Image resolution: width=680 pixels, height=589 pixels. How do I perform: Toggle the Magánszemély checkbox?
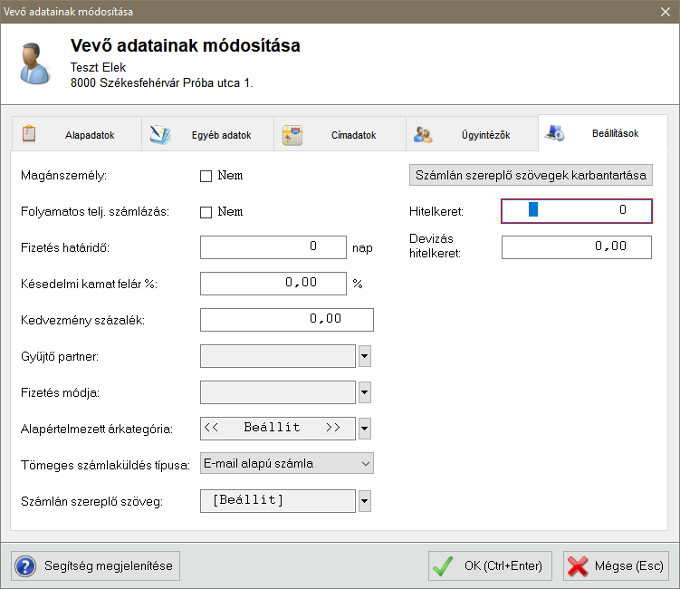[206, 176]
